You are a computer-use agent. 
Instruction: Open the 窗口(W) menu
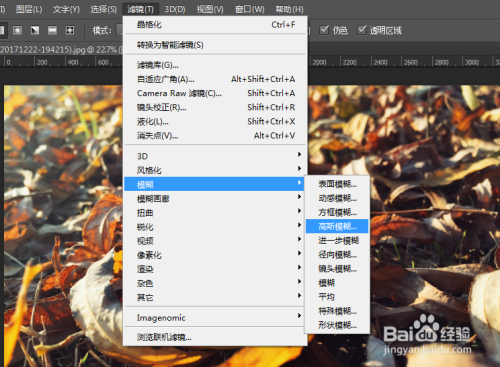tap(249, 9)
